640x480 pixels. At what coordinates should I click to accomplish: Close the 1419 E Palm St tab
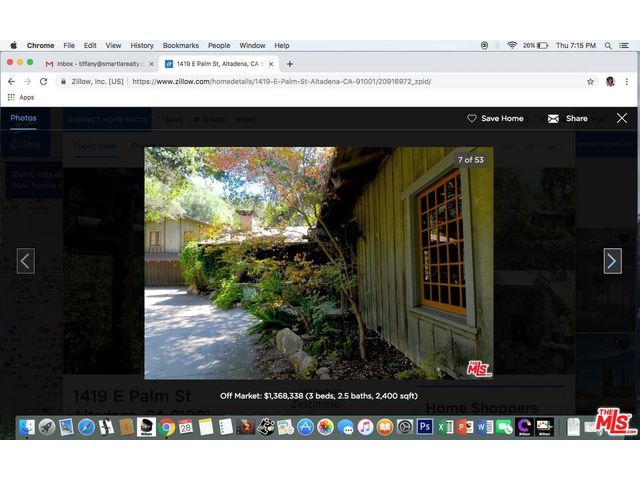coord(271,64)
